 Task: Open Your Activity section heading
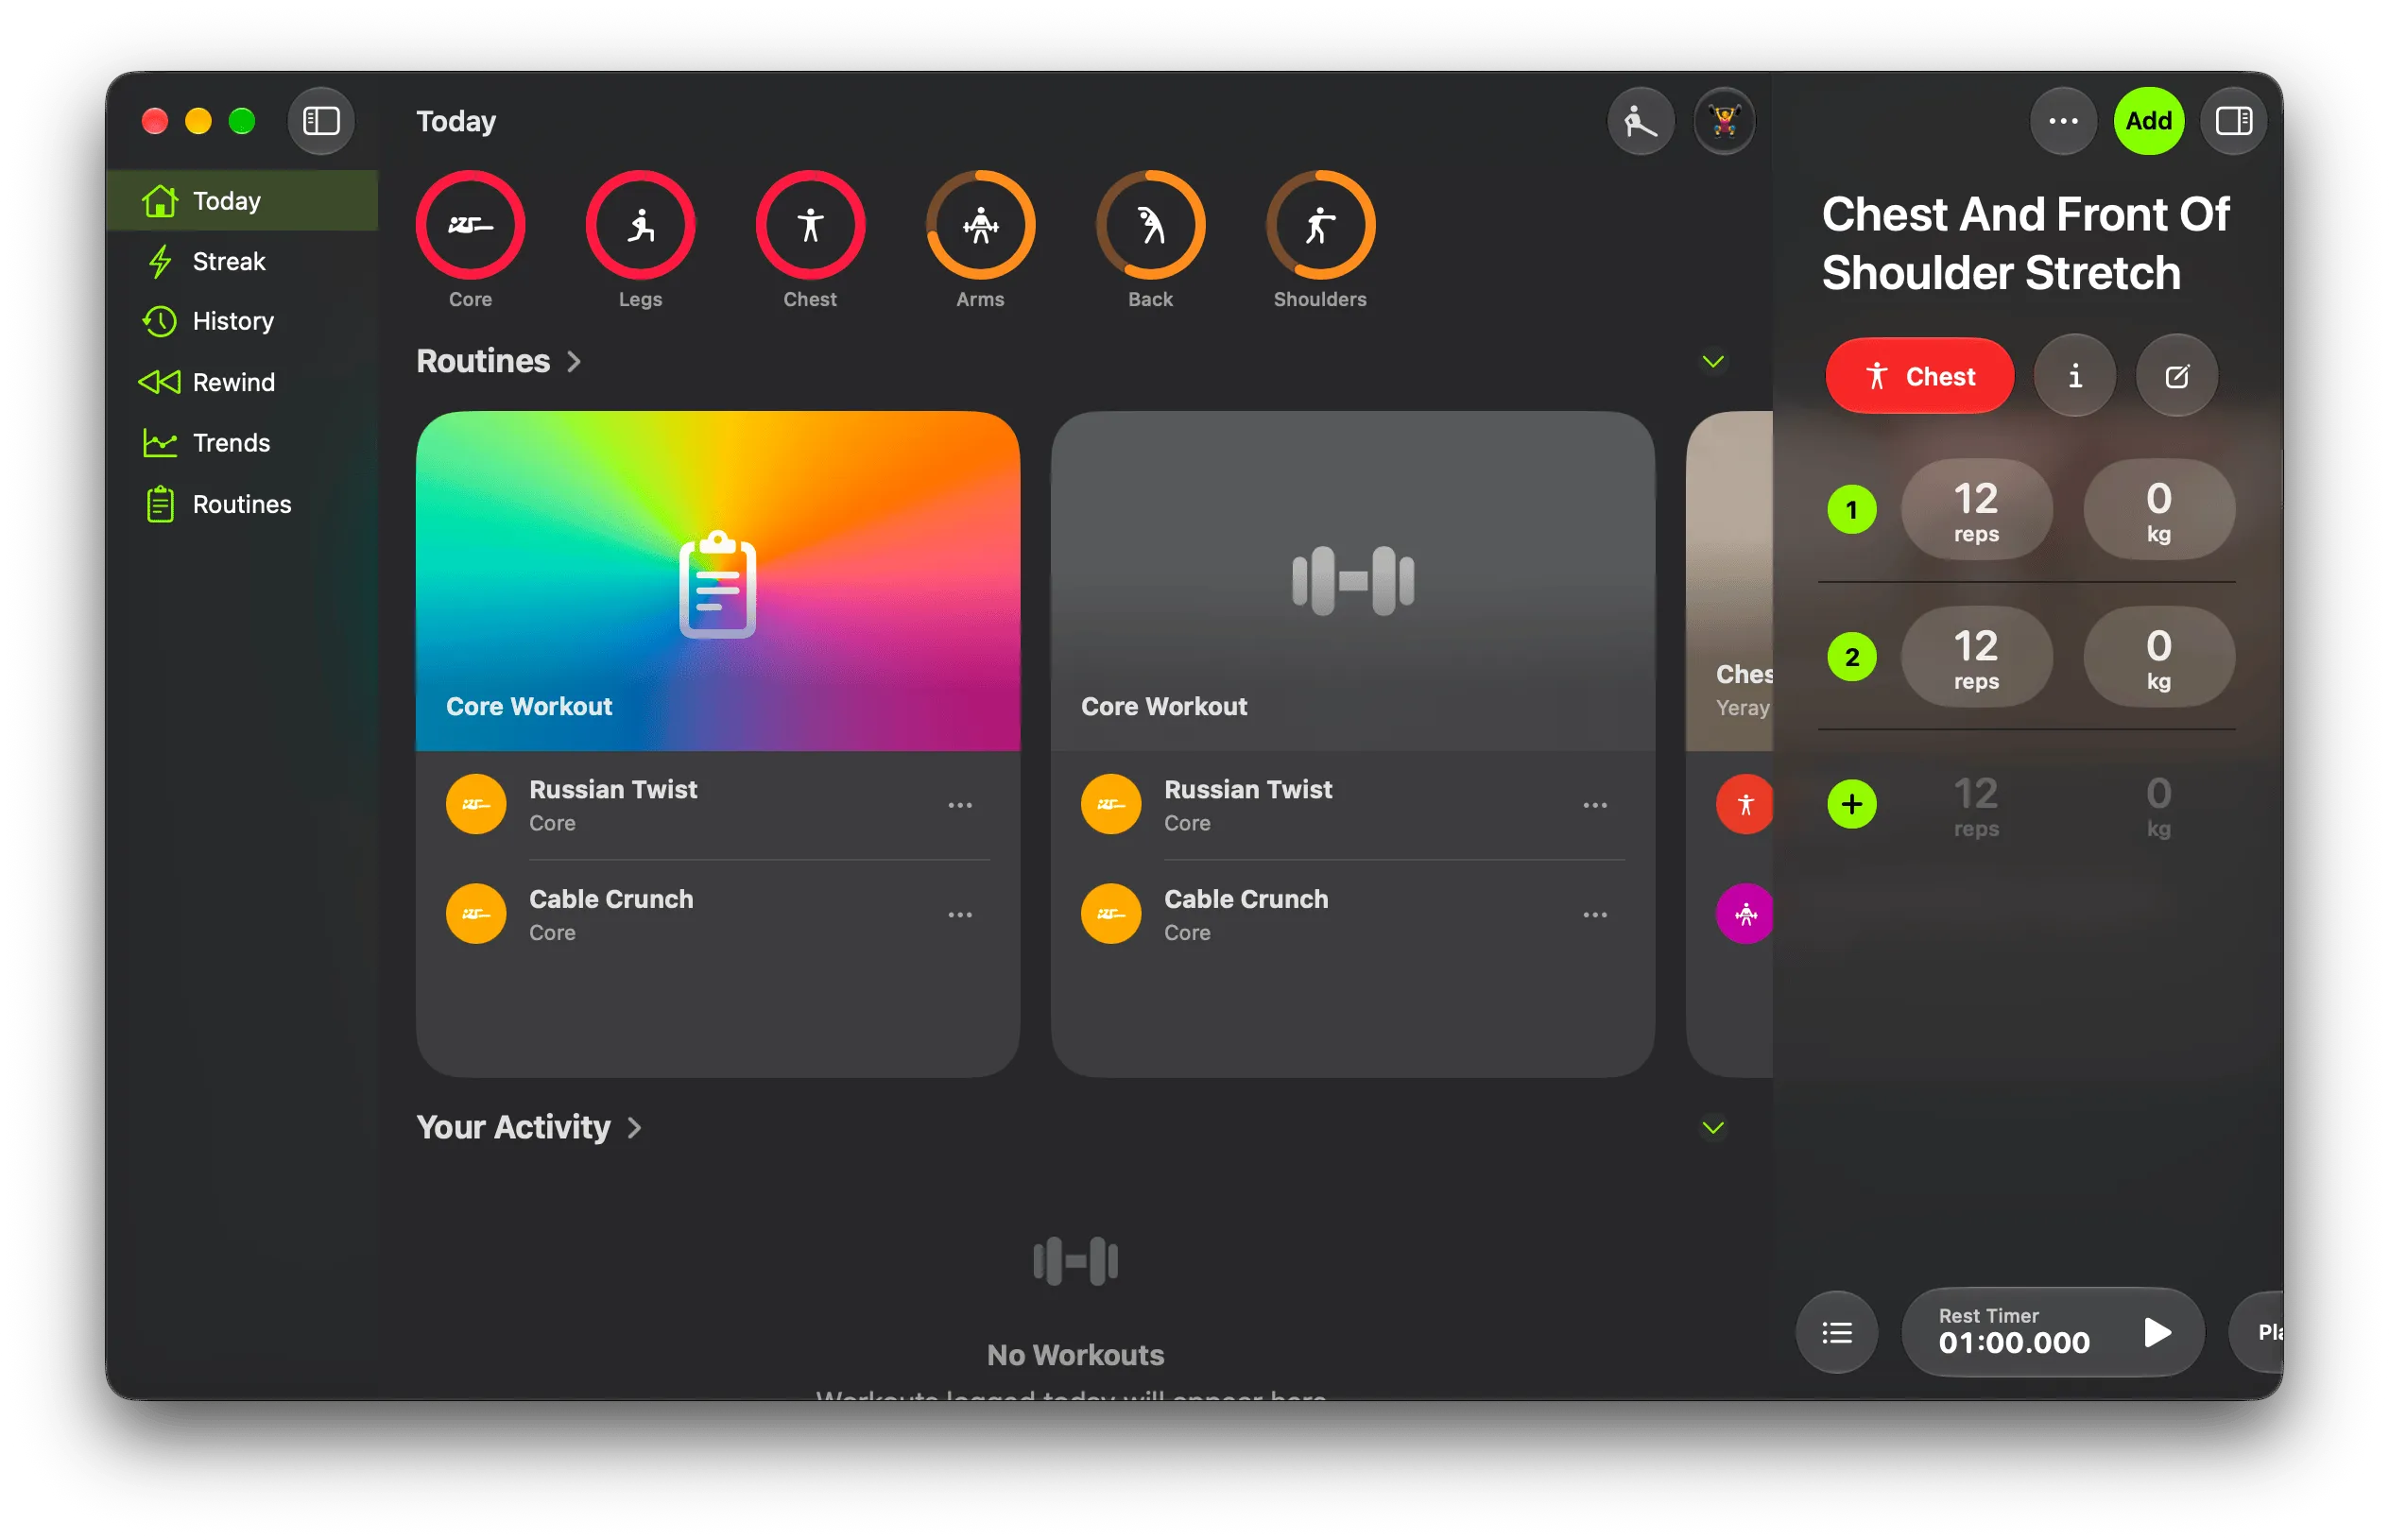pos(528,1128)
